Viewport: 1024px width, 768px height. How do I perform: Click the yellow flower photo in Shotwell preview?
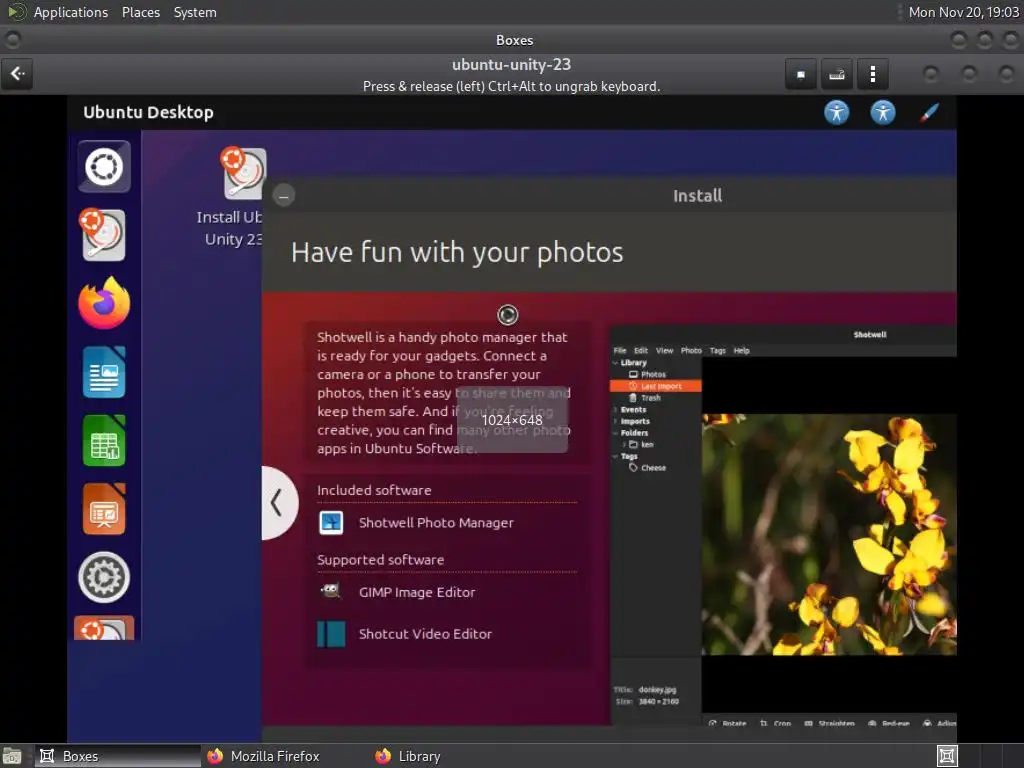coord(829,534)
